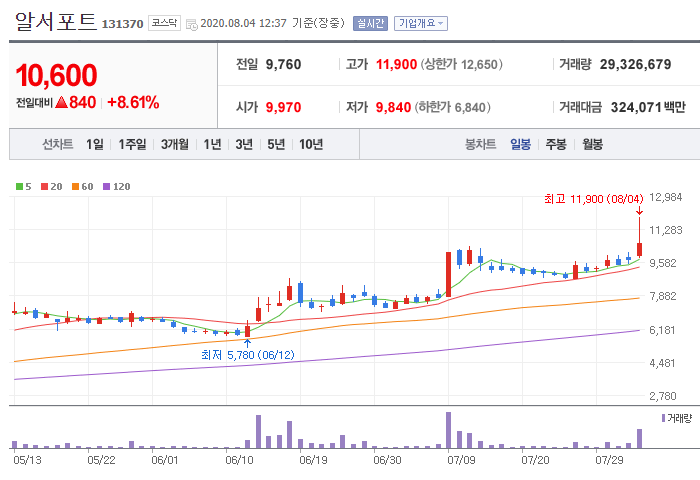Viewport: 700px width, 480px height.
Task: Click the current price 10,600
Action: (56, 75)
